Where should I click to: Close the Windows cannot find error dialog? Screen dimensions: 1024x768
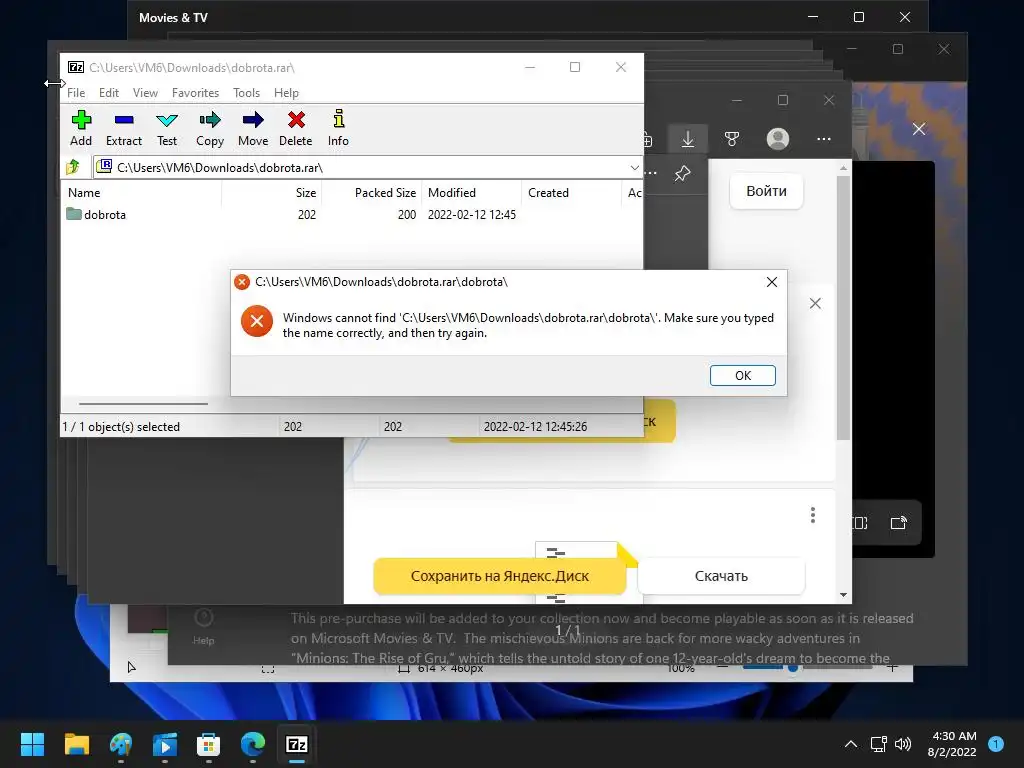coord(771,282)
